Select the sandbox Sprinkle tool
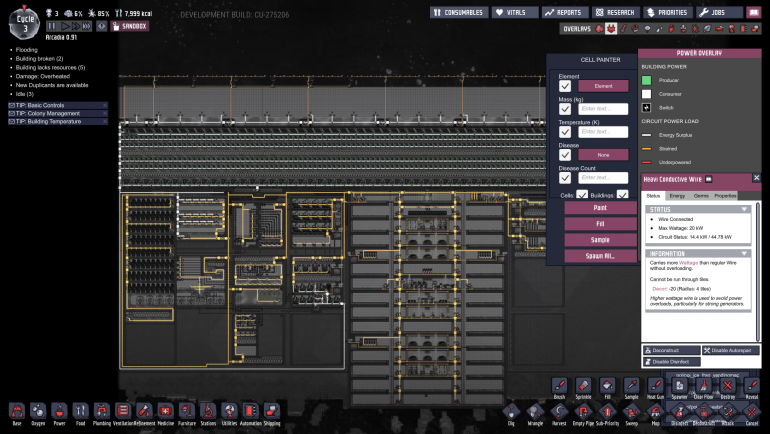Screen dimensions: 770x434 click(583, 386)
